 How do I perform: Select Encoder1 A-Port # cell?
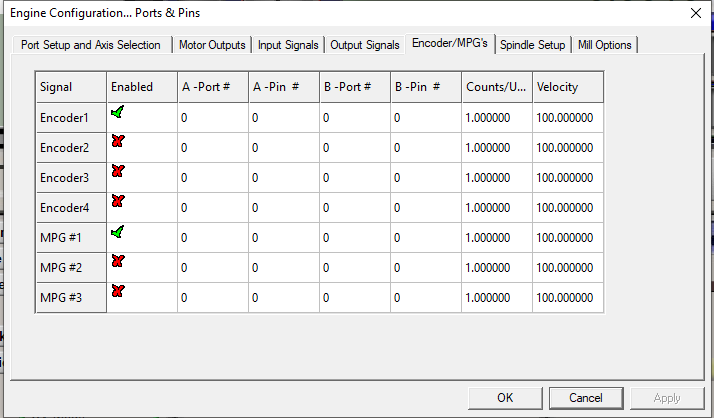pos(213,117)
